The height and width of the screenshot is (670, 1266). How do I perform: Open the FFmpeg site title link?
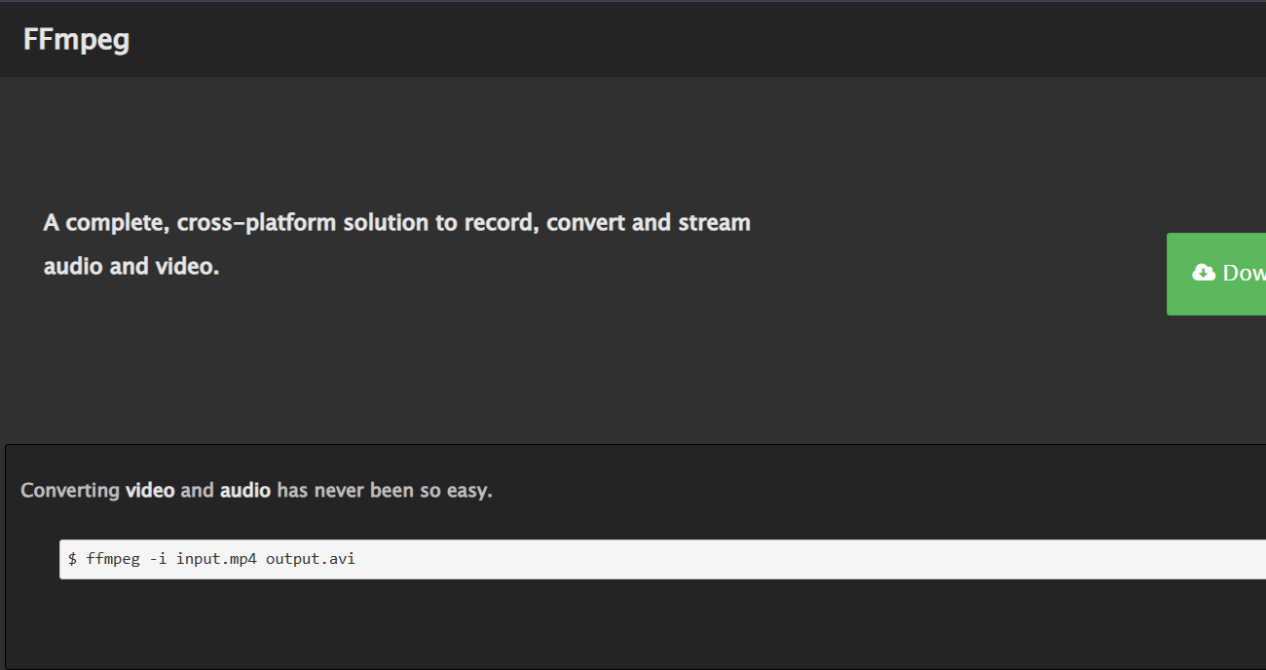76,39
